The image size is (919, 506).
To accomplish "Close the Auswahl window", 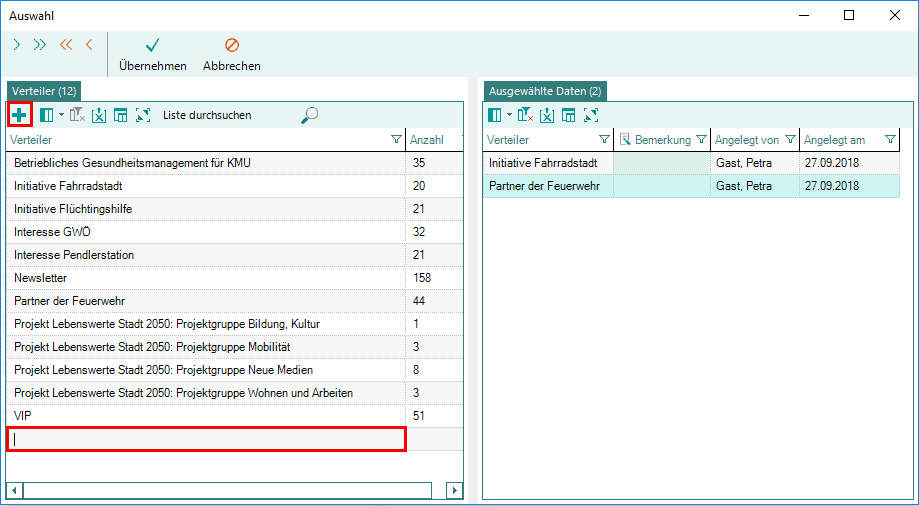I will click(x=895, y=16).
